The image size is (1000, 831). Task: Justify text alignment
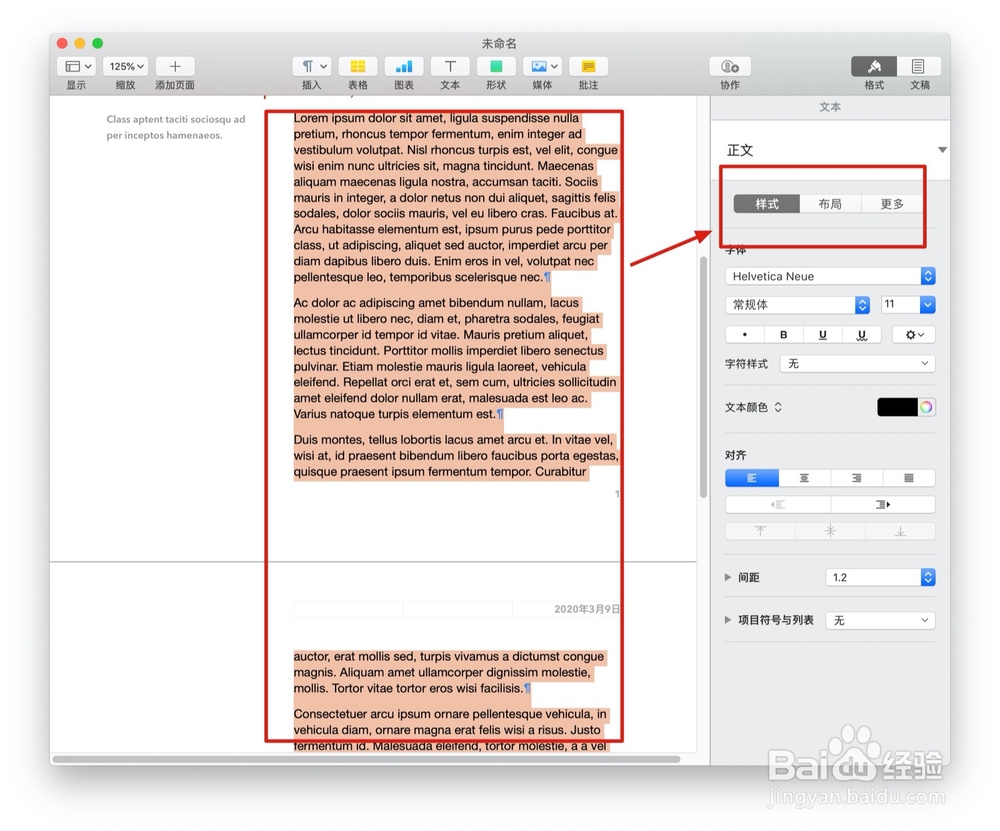coord(909,478)
